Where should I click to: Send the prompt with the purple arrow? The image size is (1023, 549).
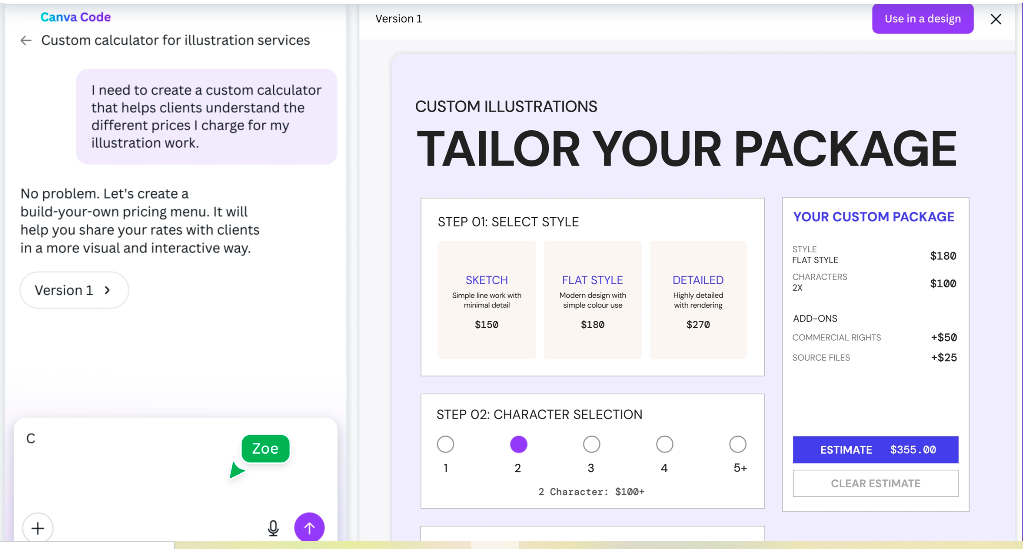pos(309,527)
